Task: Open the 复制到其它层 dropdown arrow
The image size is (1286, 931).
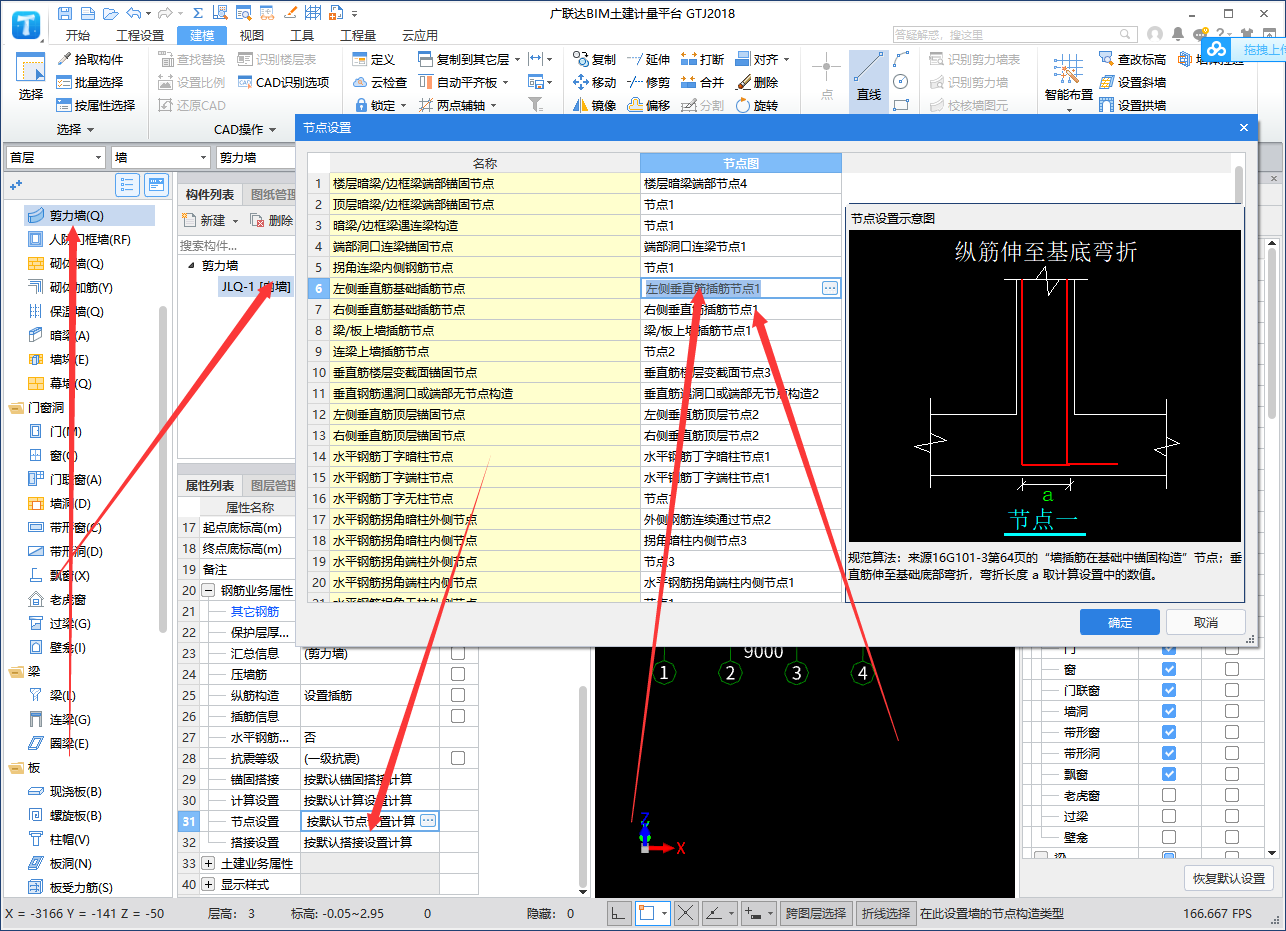Action: click(516, 60)
